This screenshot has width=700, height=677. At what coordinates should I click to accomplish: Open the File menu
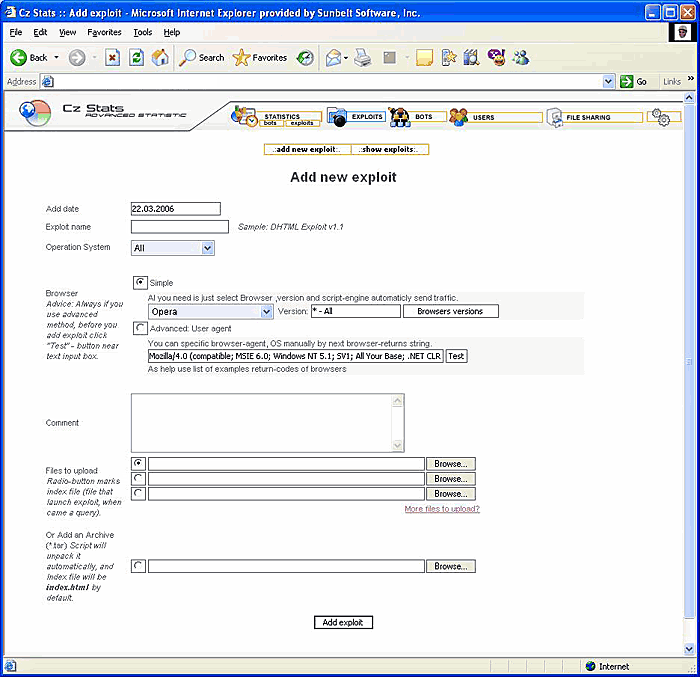click(x=16, y=32)
